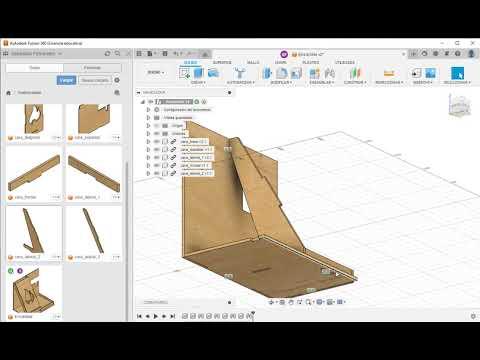
Task: Toggle visibility of Origen folder
Action: pos(157,126)
